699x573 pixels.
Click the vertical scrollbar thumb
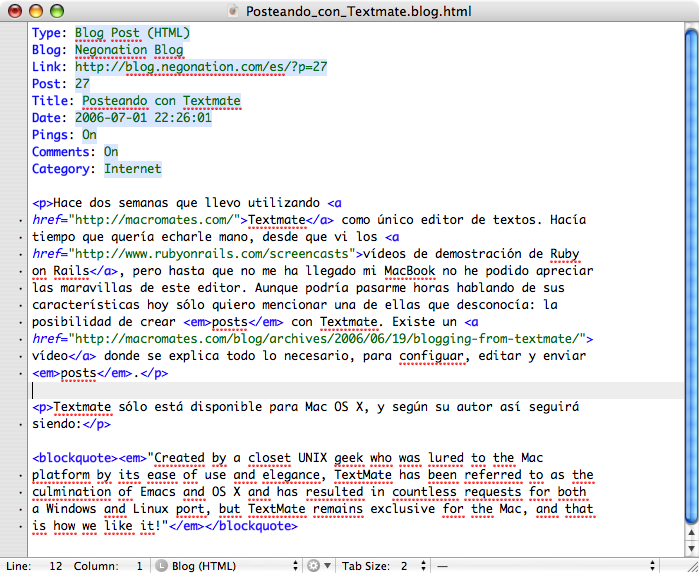coord(691,274)
